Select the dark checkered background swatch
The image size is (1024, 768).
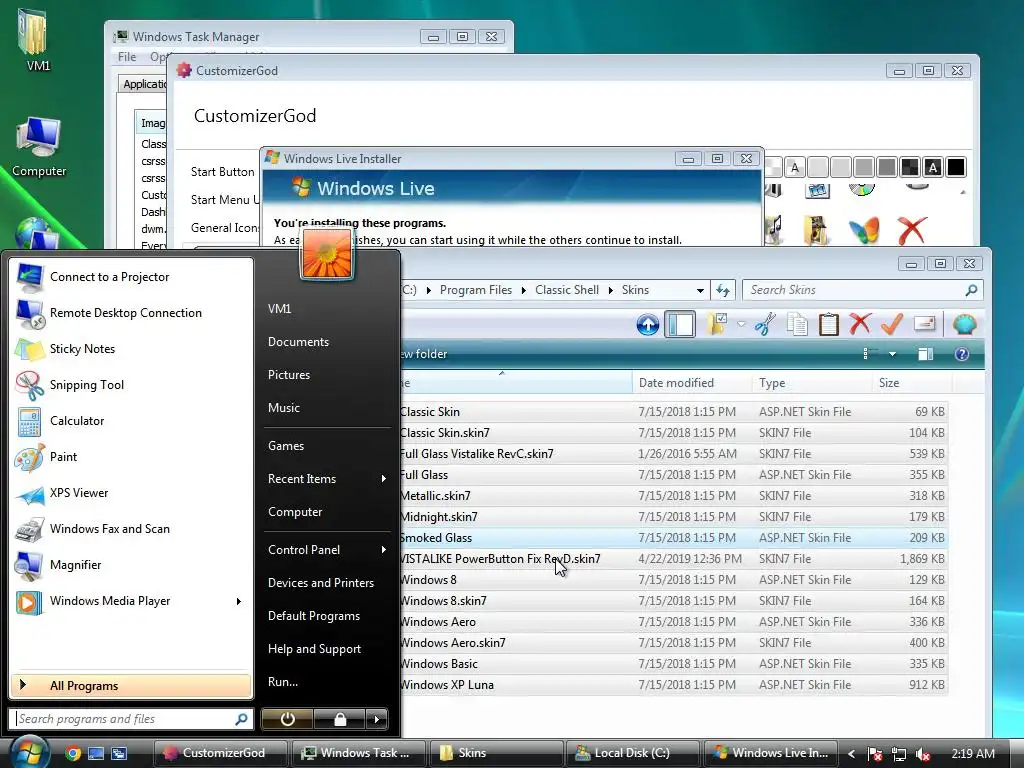point(910,168)
